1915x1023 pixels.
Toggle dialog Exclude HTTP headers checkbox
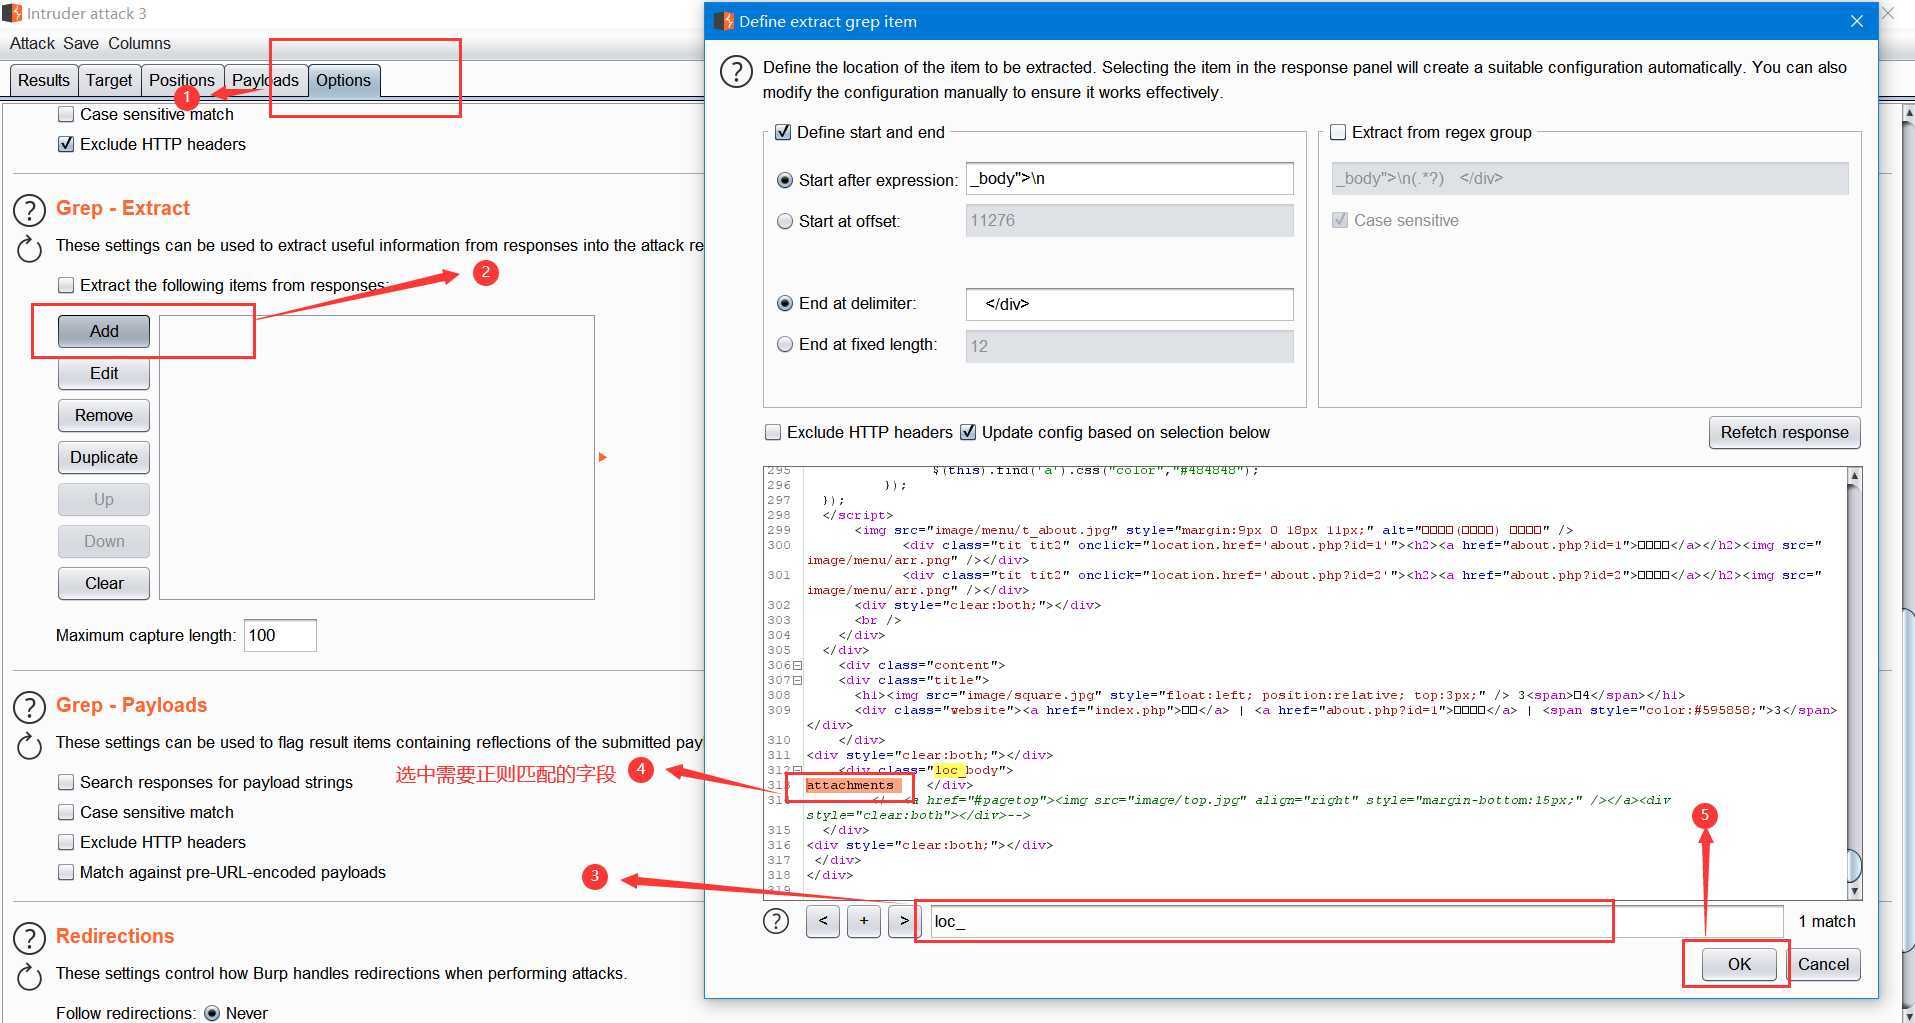(x=773, y=432)
